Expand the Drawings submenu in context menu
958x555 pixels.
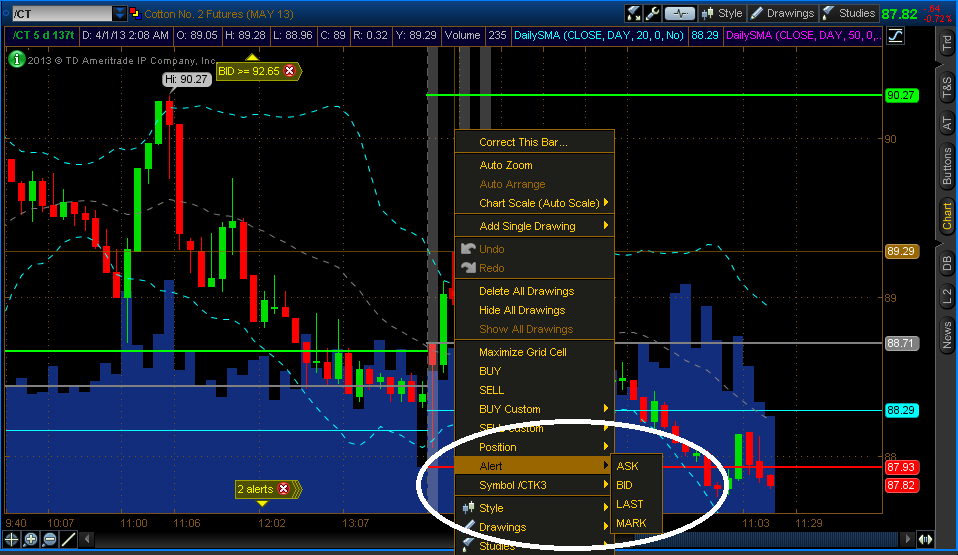coord(535,527)
